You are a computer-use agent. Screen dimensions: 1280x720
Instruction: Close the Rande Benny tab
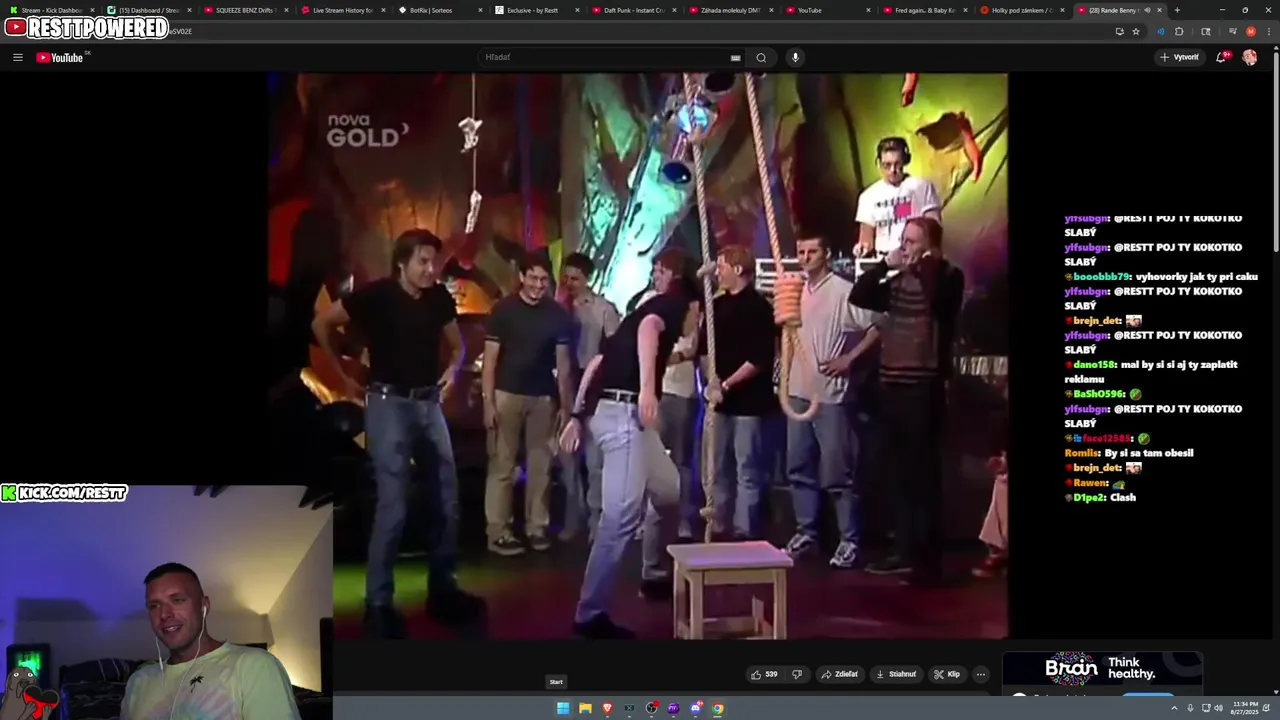[x=1160, y=10]
